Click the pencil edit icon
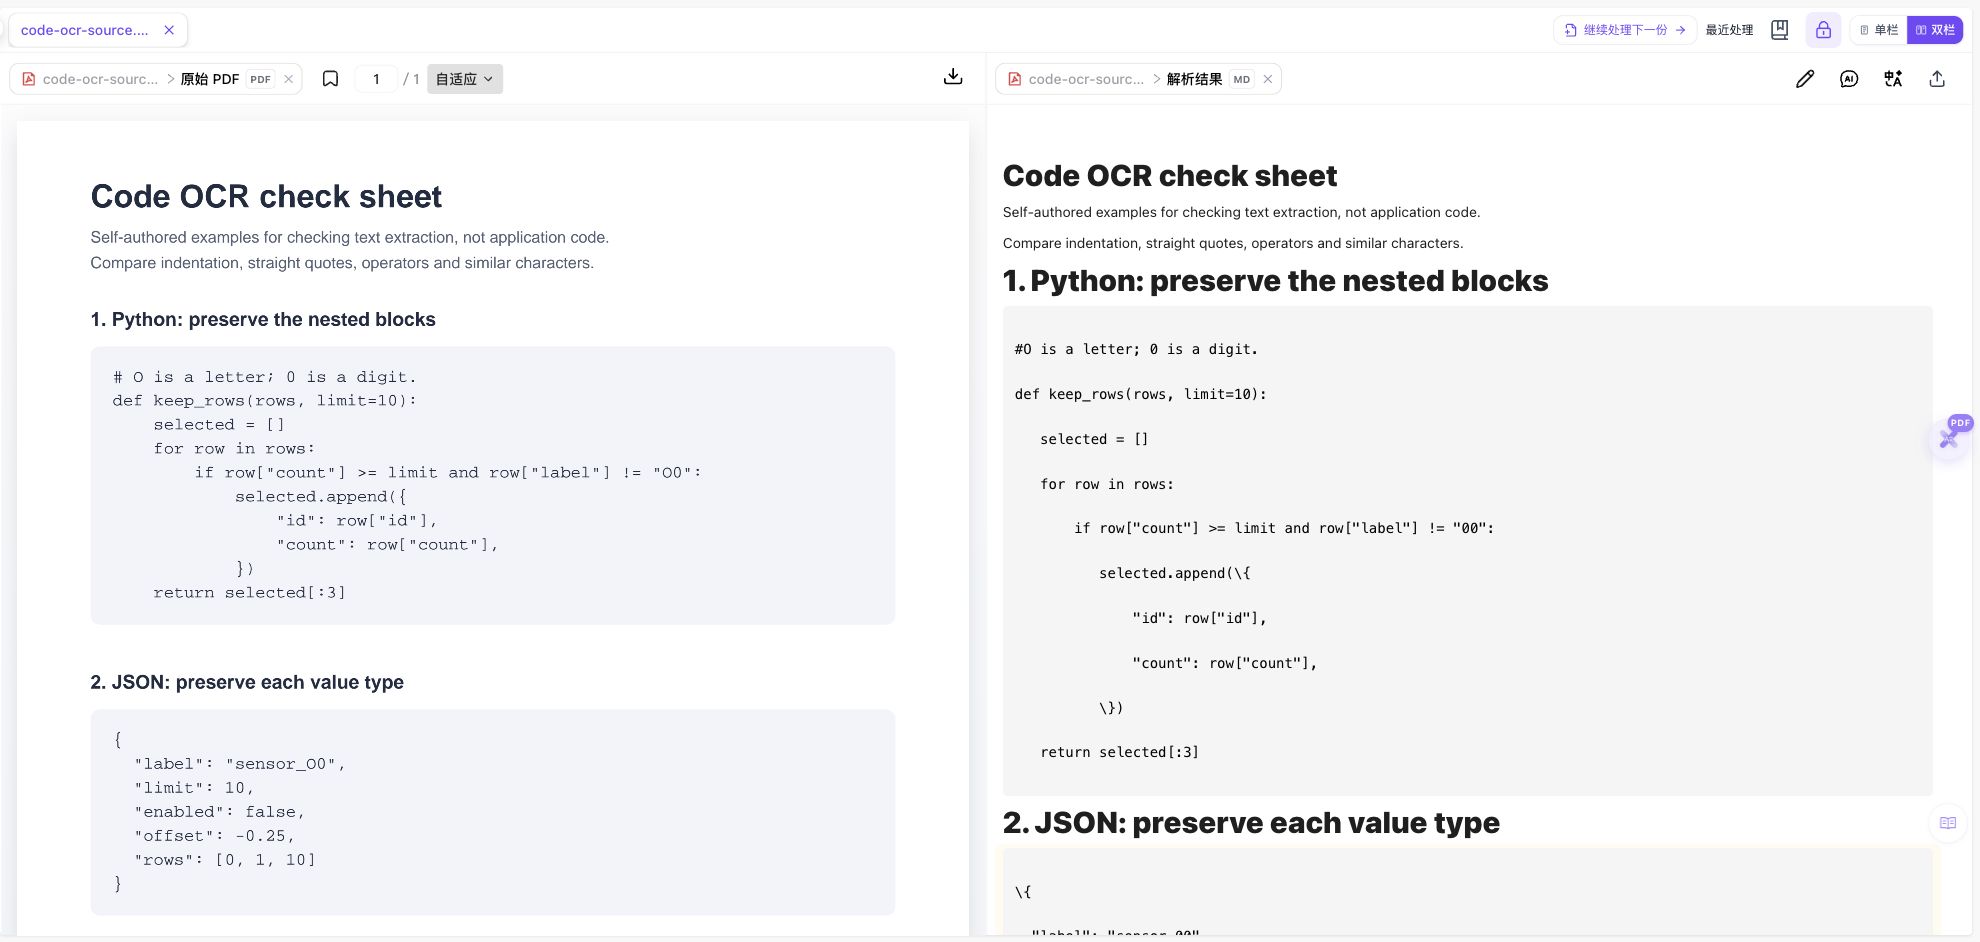 tap(1805, 79)
